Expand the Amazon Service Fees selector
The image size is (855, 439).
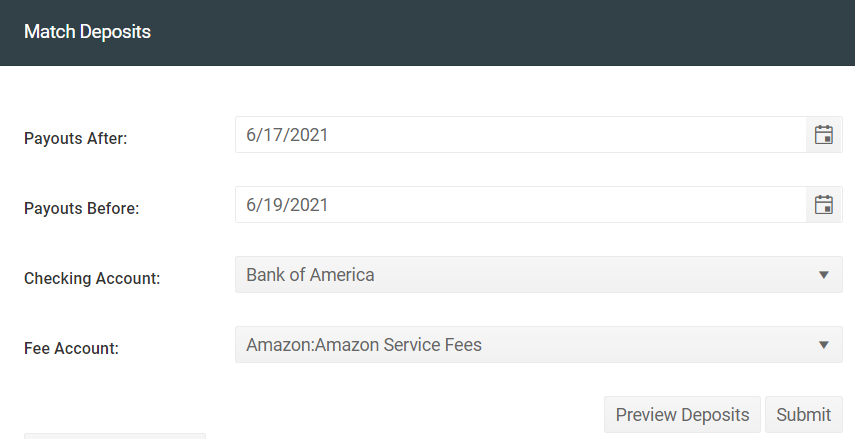[539, 345]
